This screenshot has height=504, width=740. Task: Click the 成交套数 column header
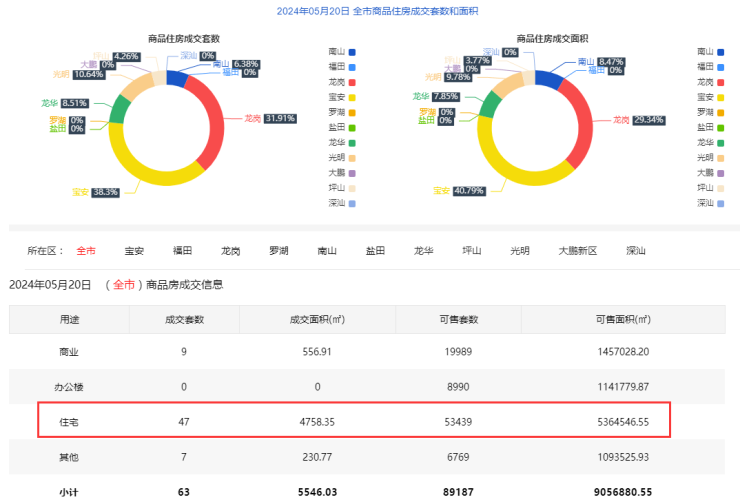tap(184, 319)
